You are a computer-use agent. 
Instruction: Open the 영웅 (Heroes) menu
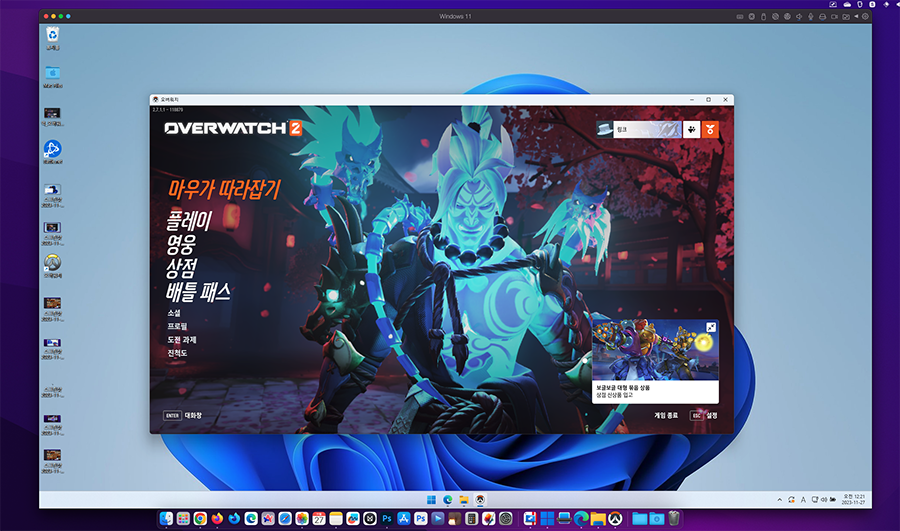pyautogui.click(x=181, y=245)
